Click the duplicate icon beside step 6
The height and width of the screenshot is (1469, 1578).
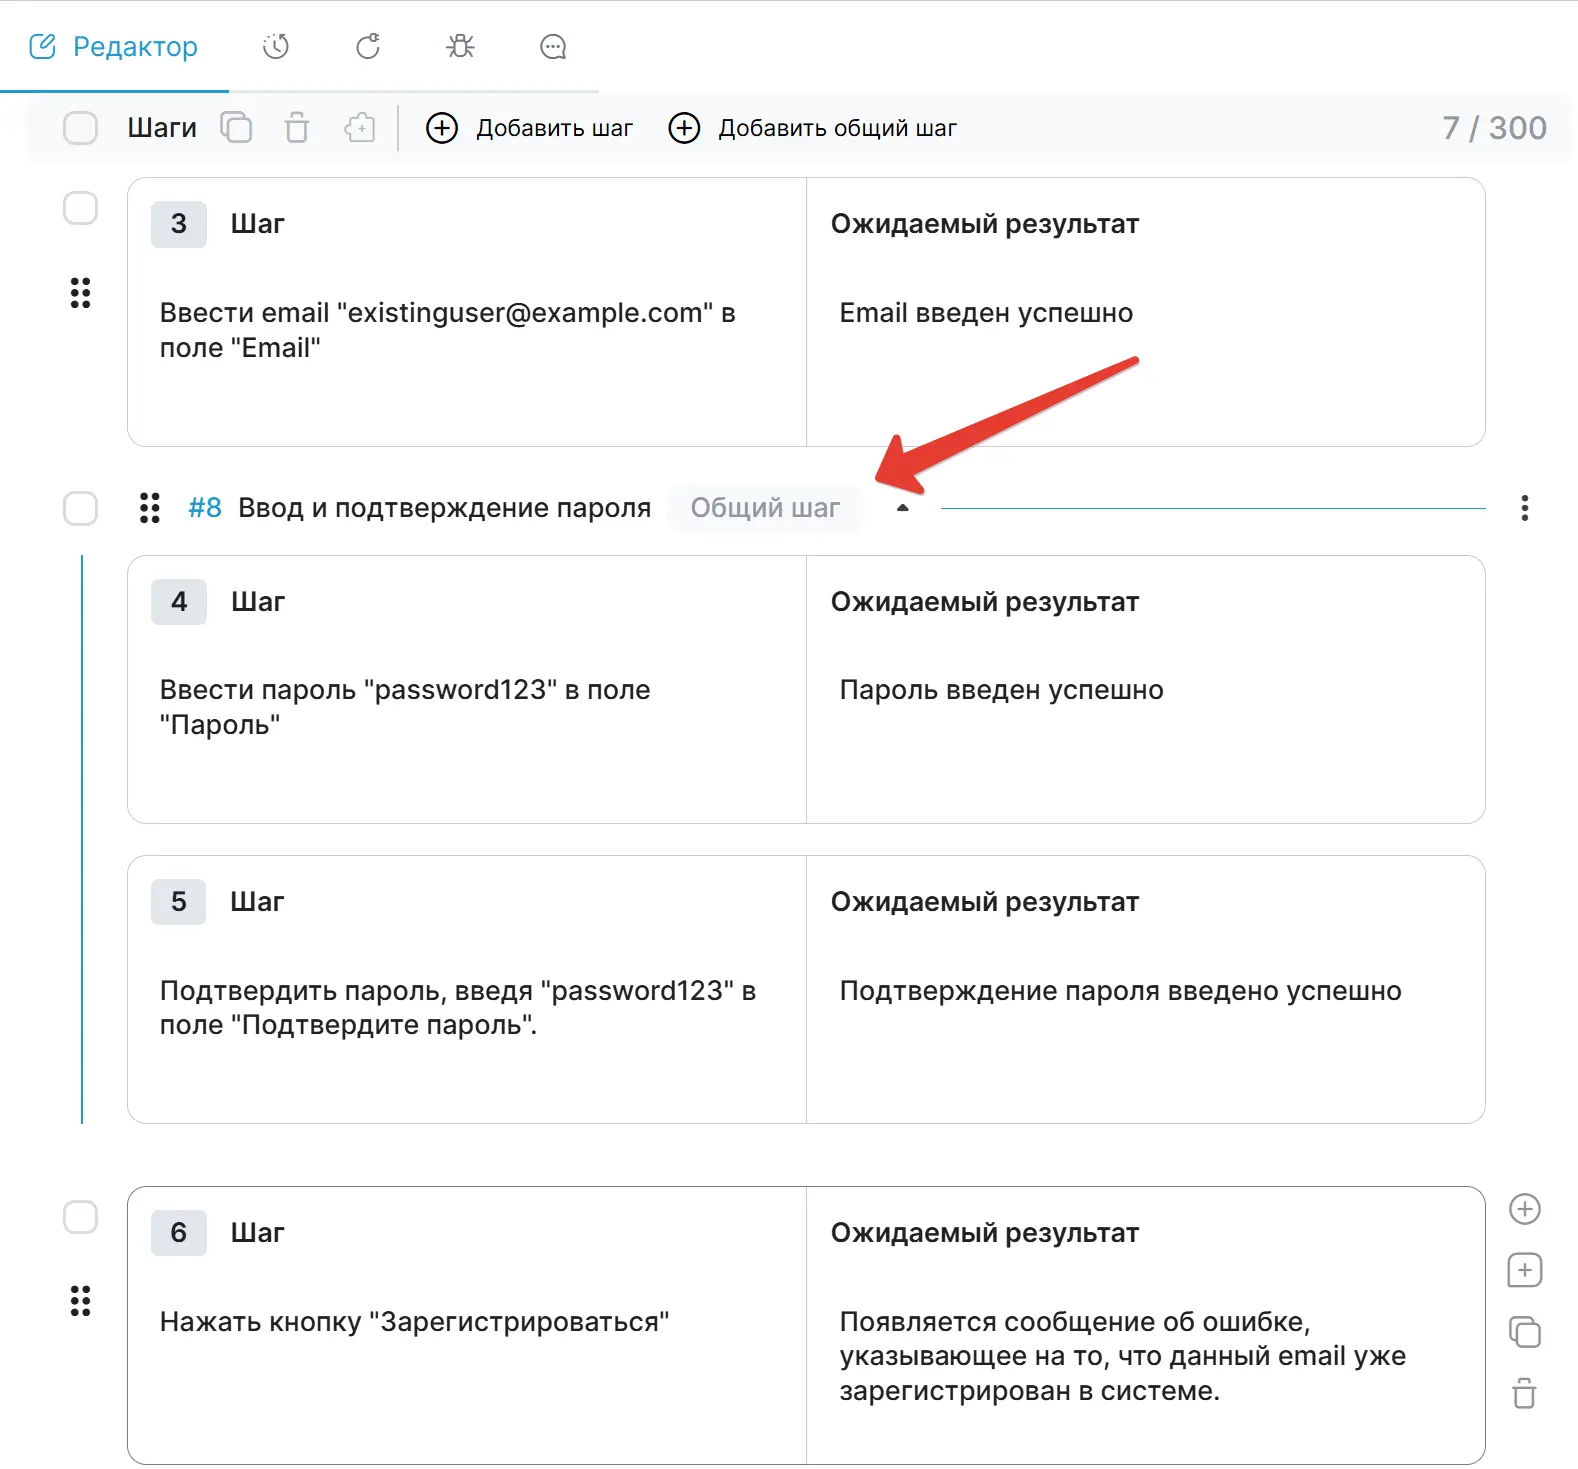(1524, 1332)
